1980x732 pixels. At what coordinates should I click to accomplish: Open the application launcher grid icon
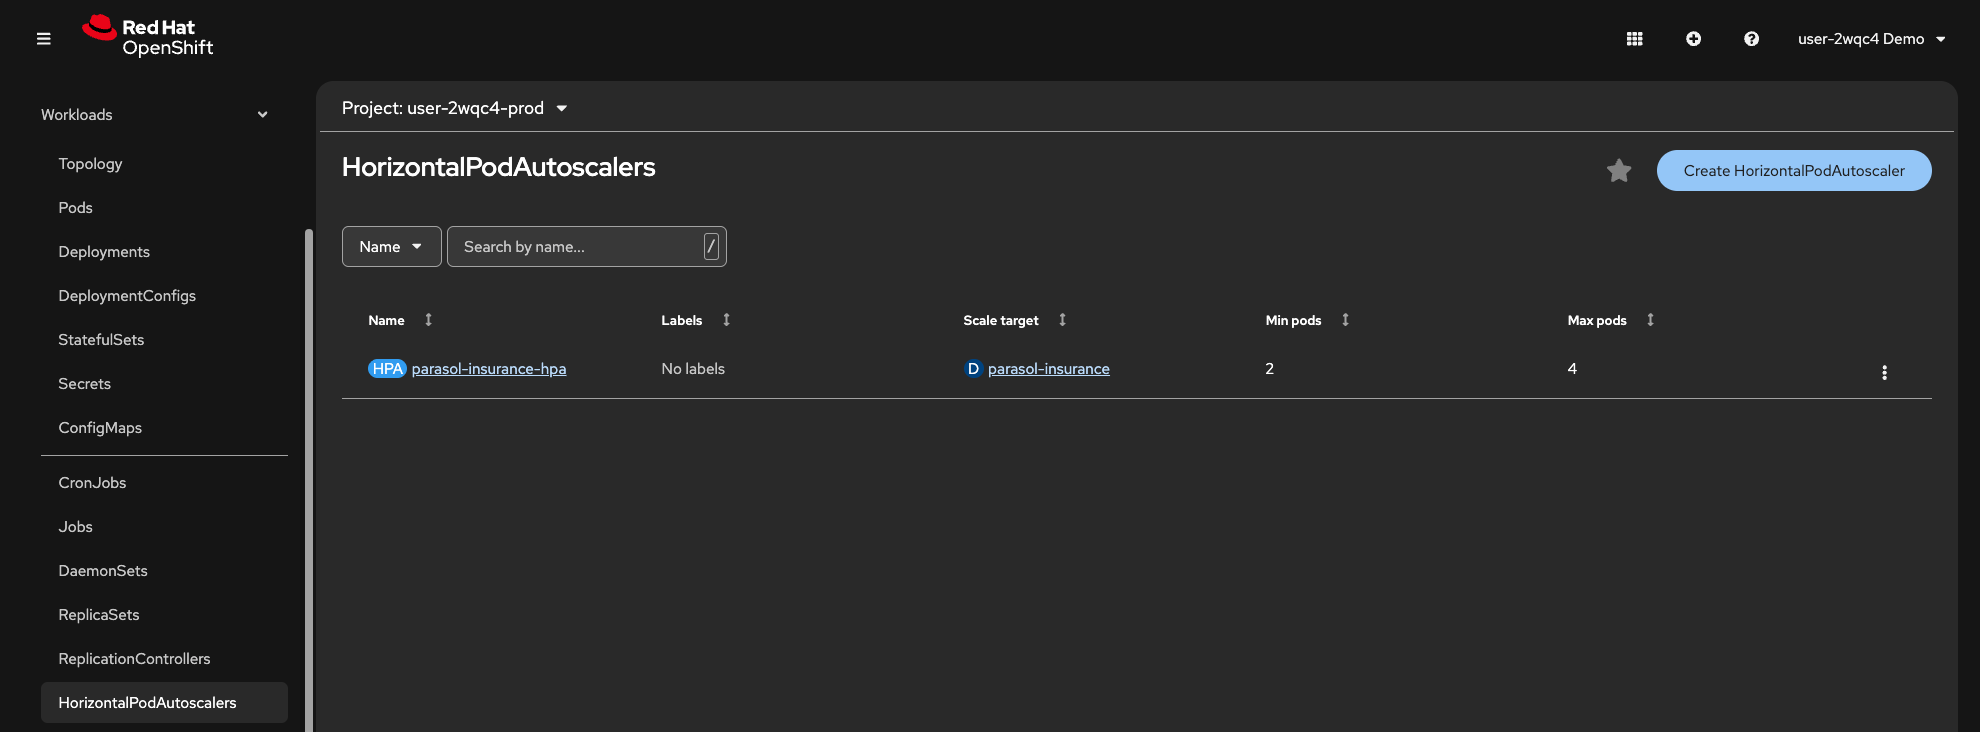(x=1634, y=39)
